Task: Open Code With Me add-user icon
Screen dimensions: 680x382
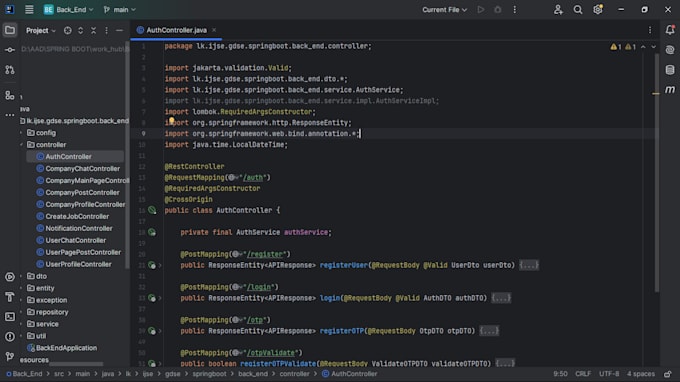Action: coord(558,10)
